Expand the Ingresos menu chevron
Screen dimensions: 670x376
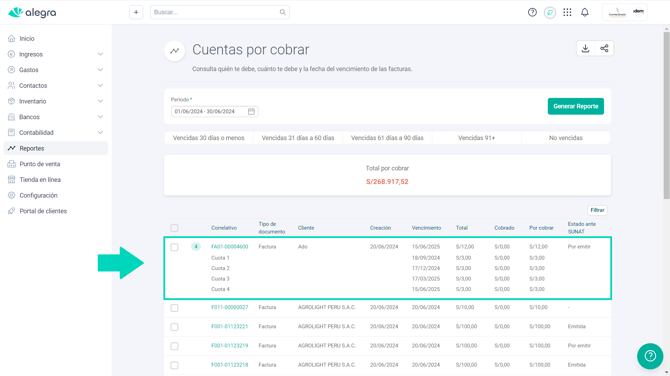pyautogui.click(x=100, y=54)
